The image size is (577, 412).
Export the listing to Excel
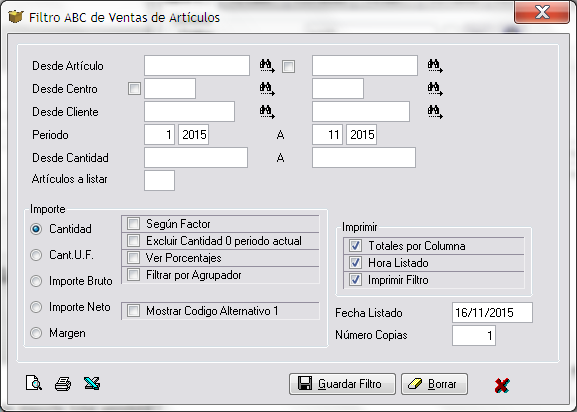point(92,383)
